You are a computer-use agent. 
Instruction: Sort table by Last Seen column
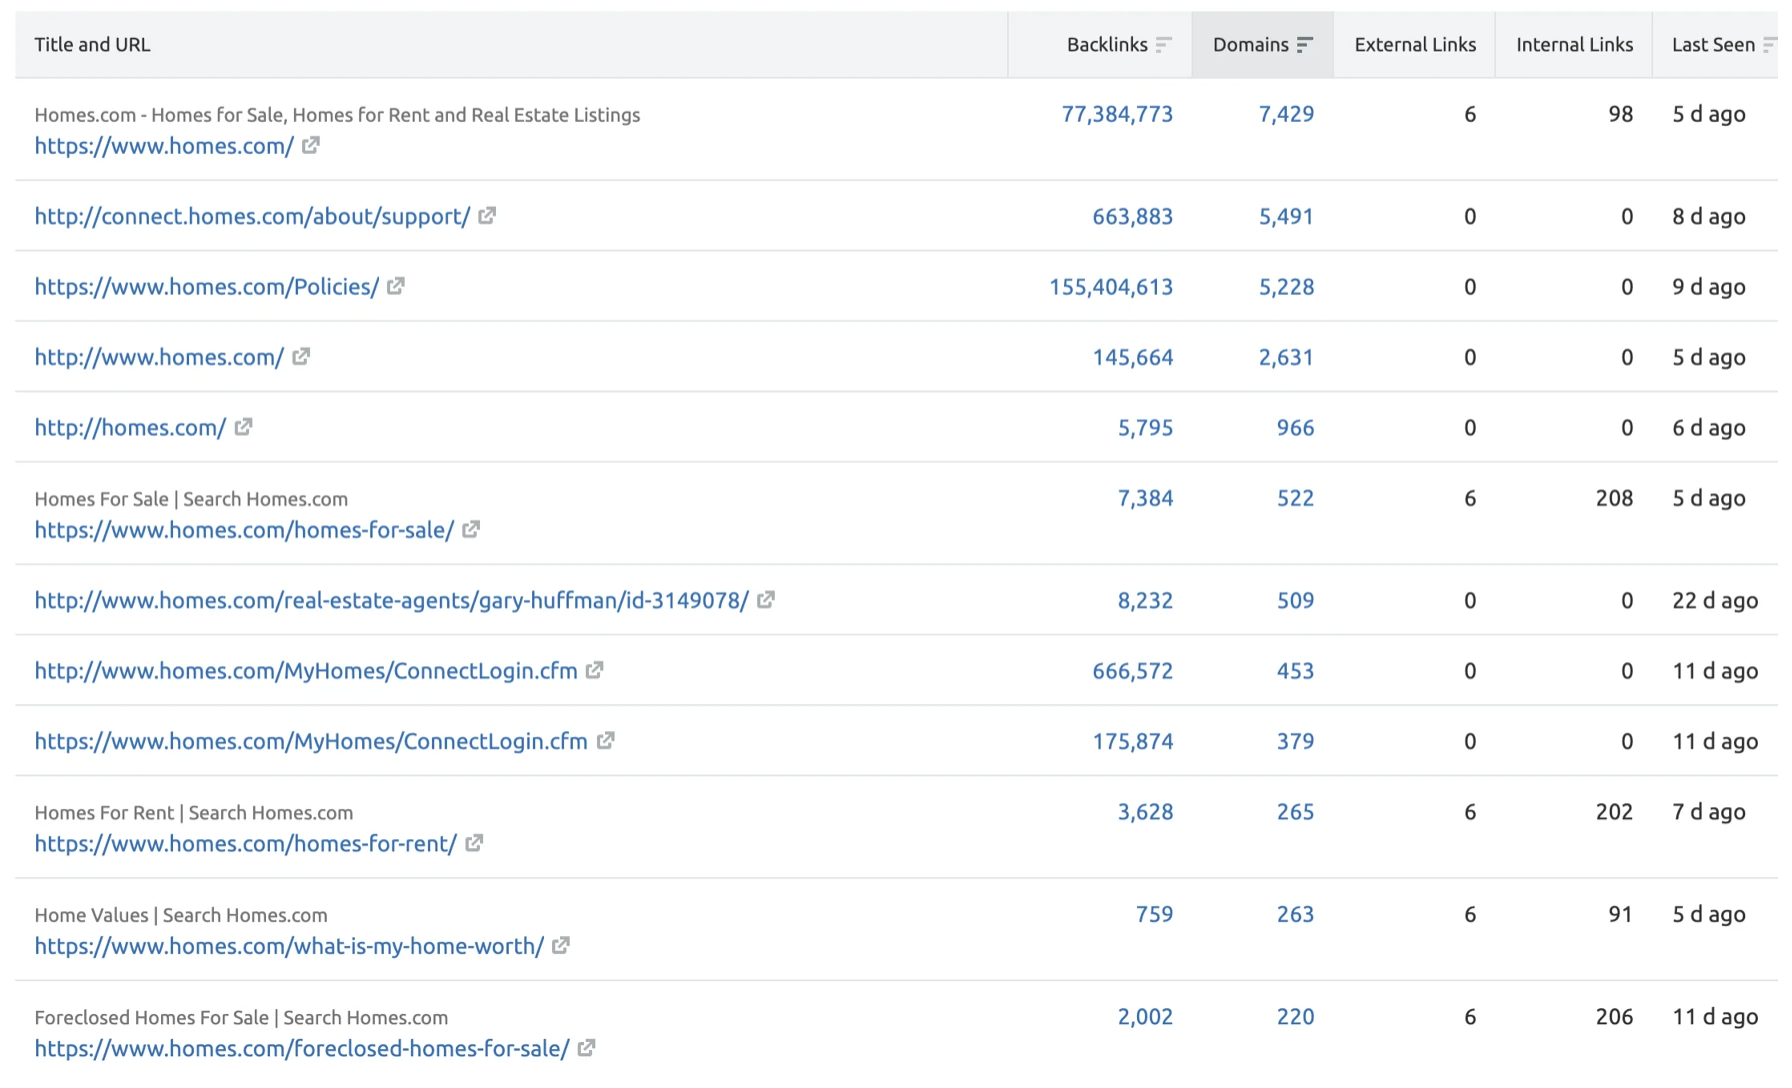[1713, 44]
